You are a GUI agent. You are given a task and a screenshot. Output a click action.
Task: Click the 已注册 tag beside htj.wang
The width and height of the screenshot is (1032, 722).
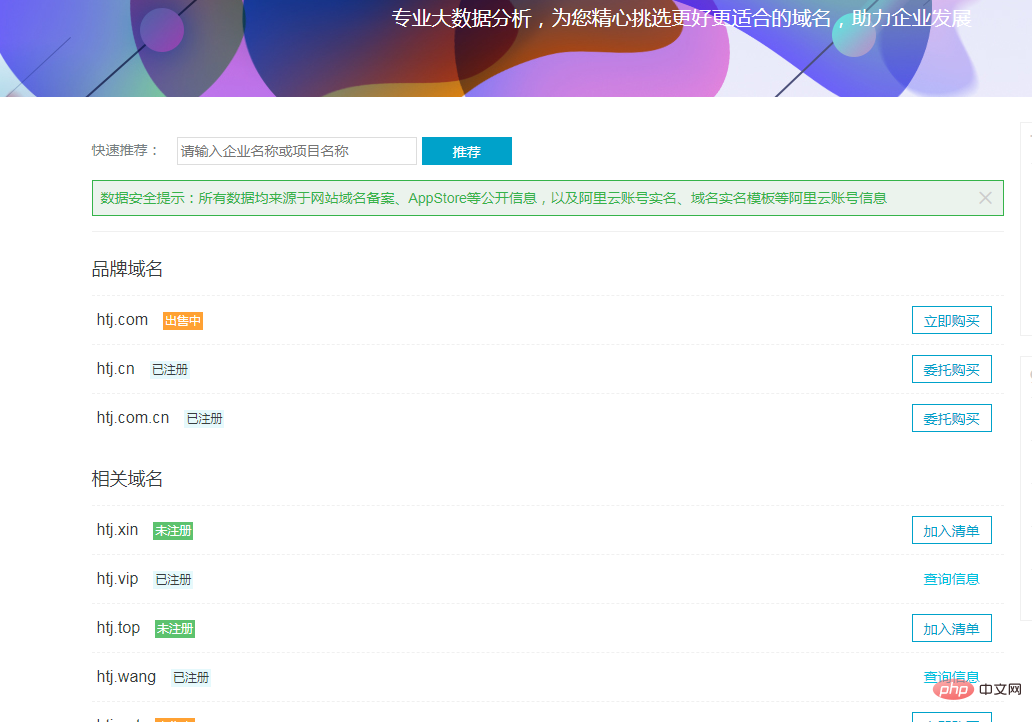(192, 677)
